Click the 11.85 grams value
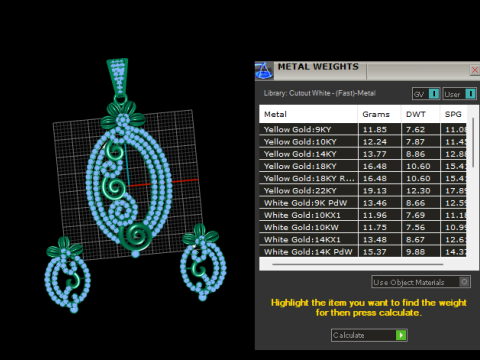The image size is (480, 360). coord(375,129)
